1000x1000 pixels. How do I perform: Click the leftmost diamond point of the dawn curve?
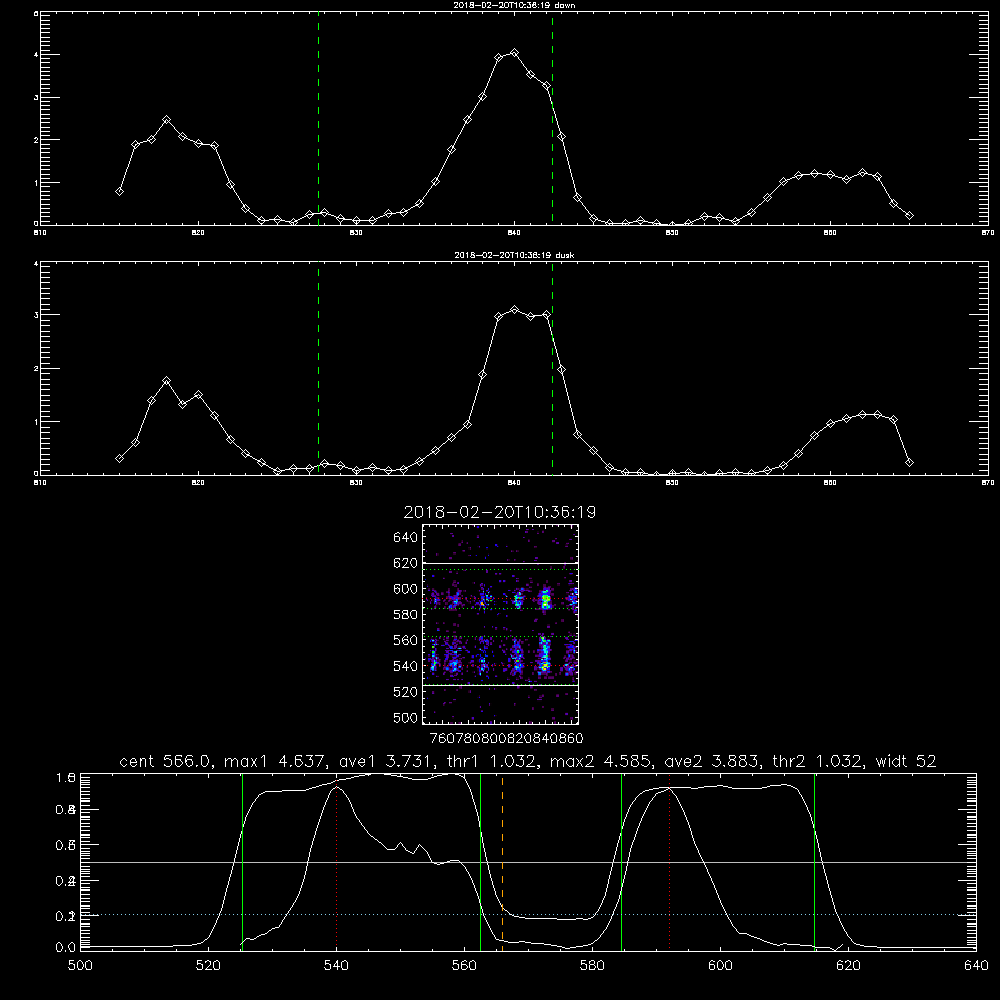pos(119,191)
